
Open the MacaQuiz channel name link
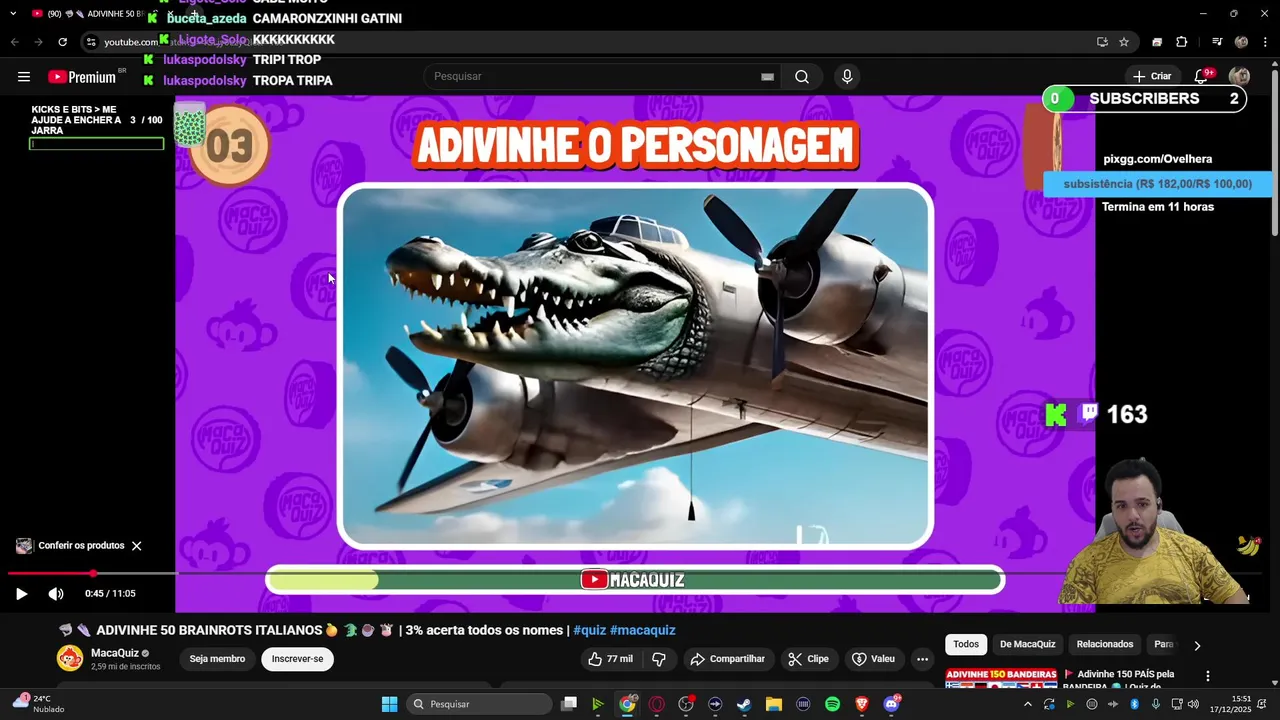pos(114,653)
